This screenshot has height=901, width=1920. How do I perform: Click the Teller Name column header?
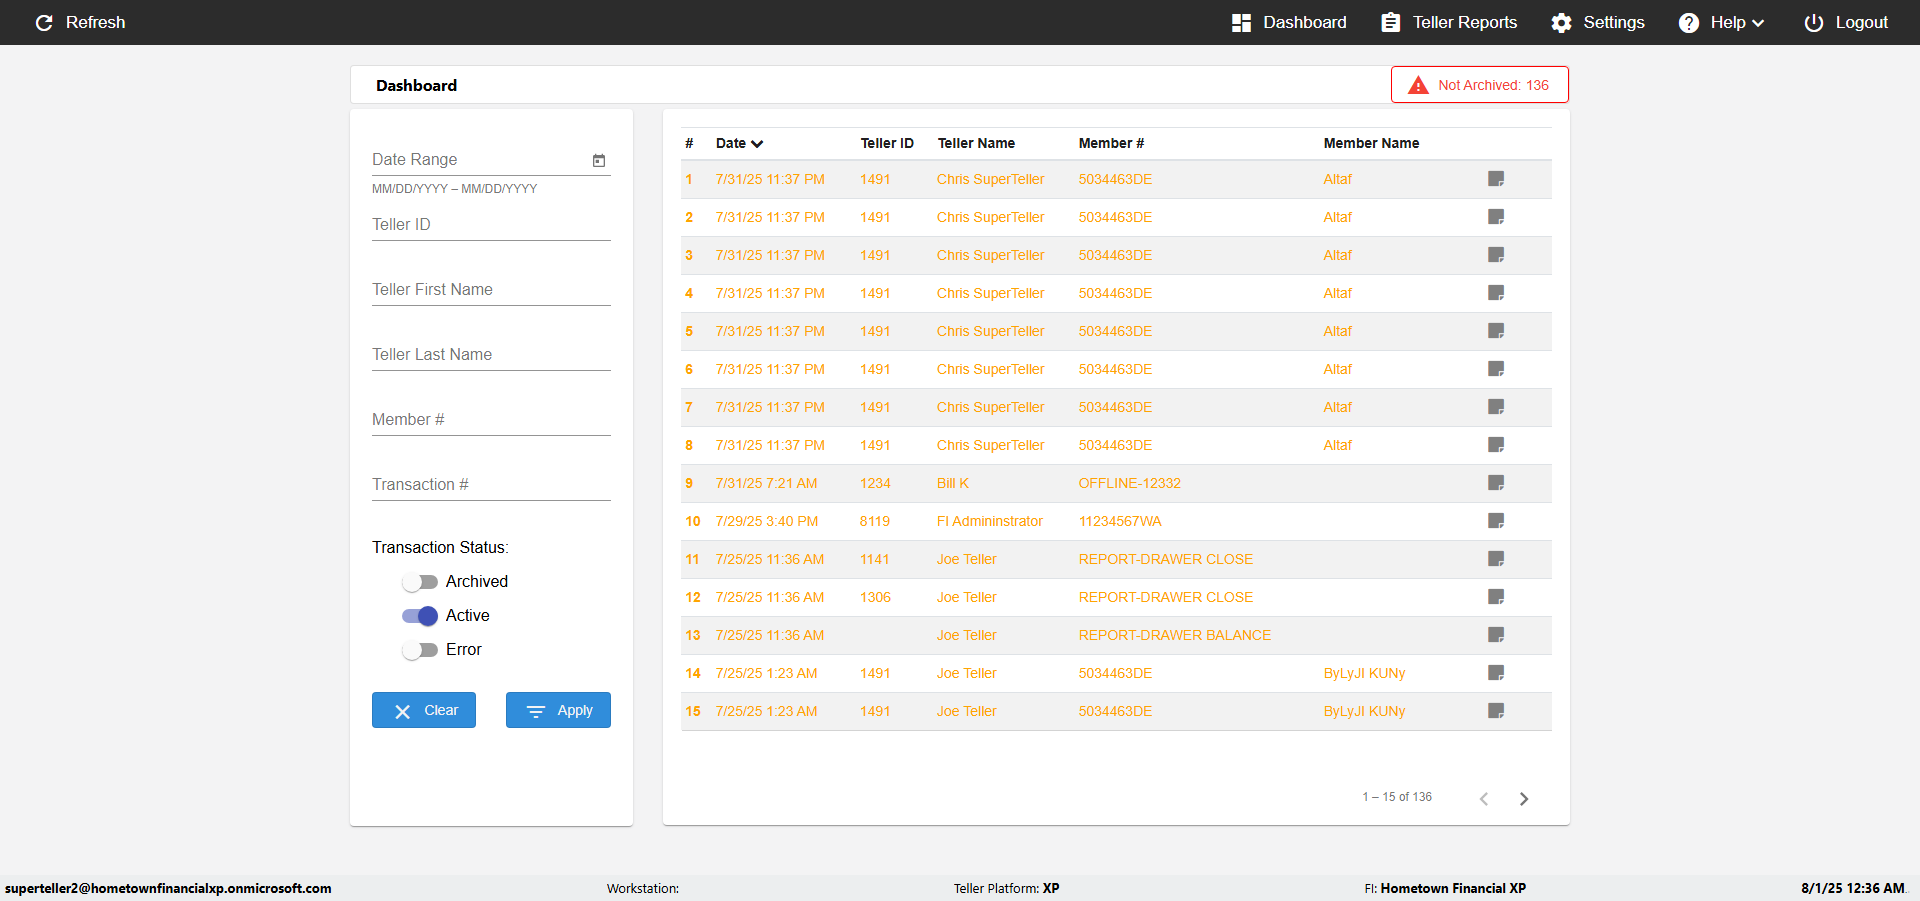[976, 143]
